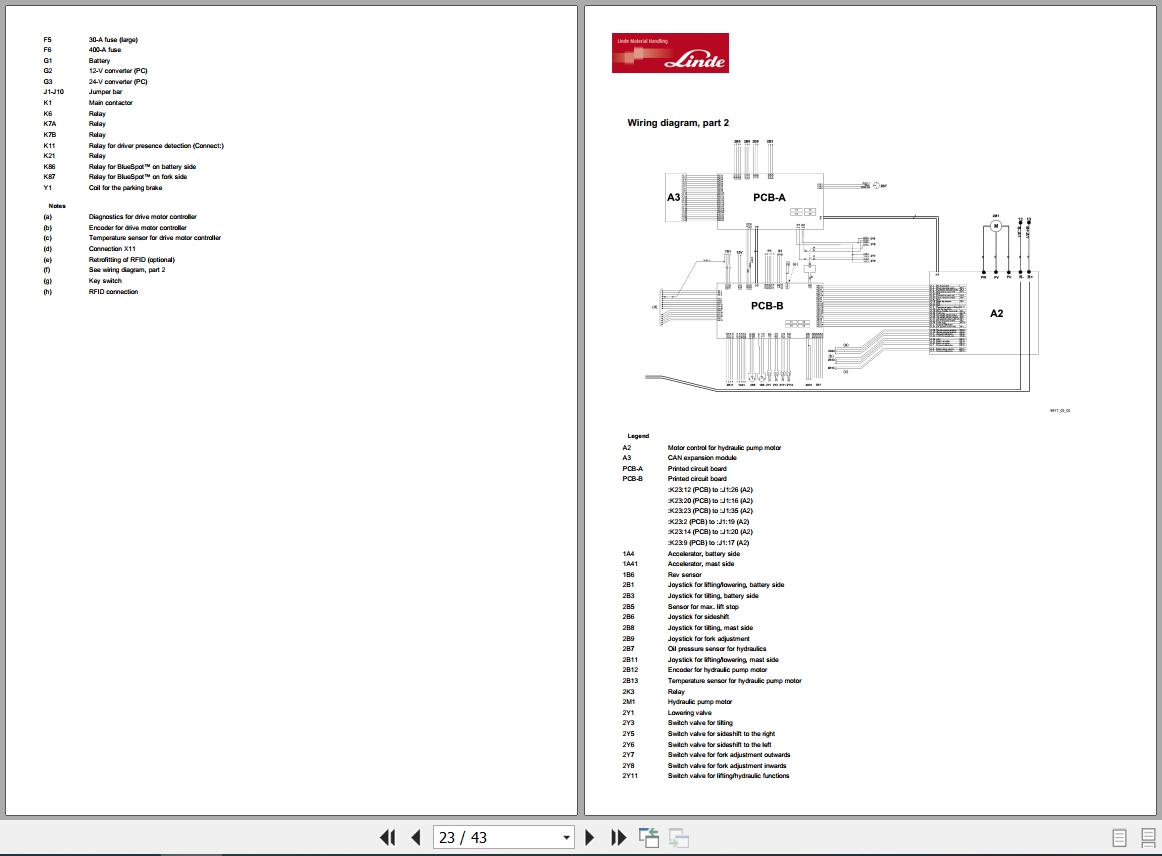Viewport: 1162px width, 856px height.
Task: Click 'Temperature sensor for hydraulic pump motor'
Action: [734, 681]
